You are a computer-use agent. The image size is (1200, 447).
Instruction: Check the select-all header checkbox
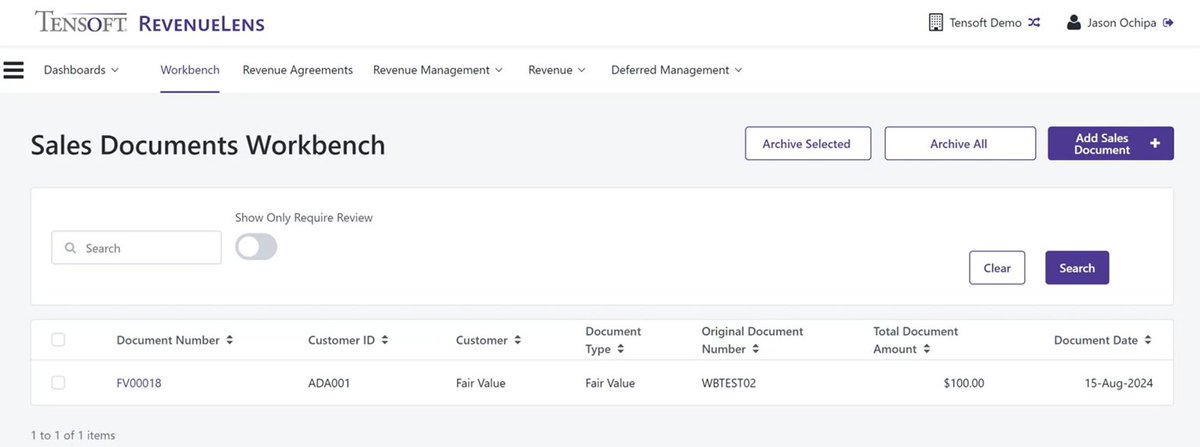click(x=58, y=340)
